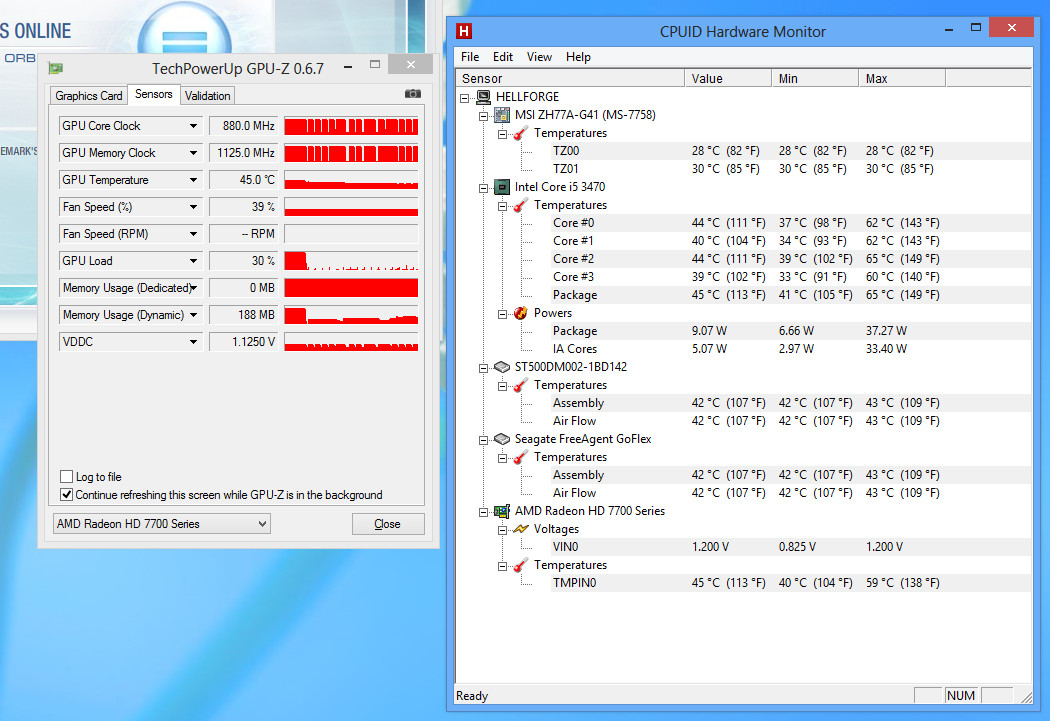Click thermometer icon under ST500DM002 drive
Viewport: 1050px width, 721px height.
coord(521,385)
